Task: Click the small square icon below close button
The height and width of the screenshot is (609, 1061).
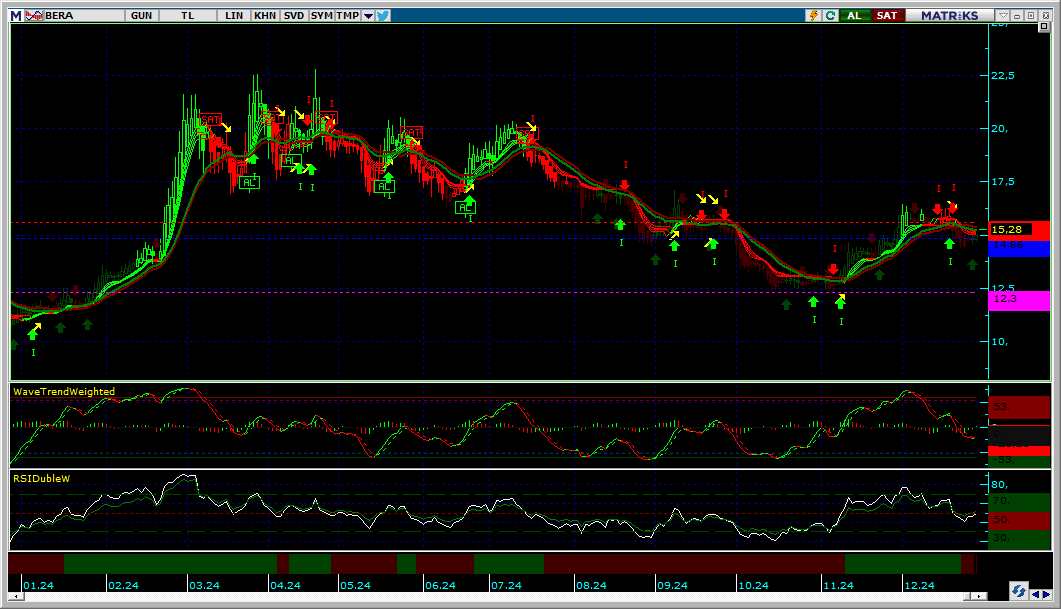Action: (x=1045, y=26)
